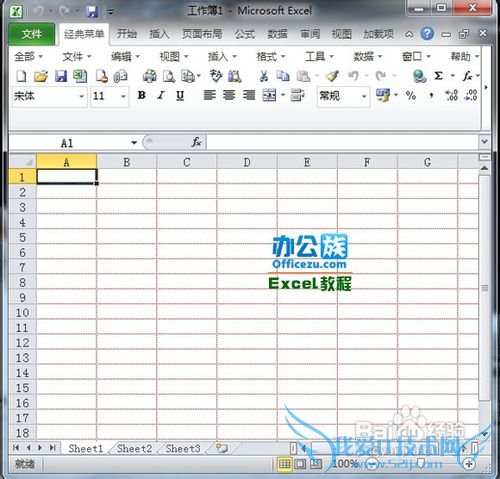The width and height of the screenshot is (500, 479).
Task: Click the Save icon in Quick Access Toolbar
Action: tap(92, 12)
